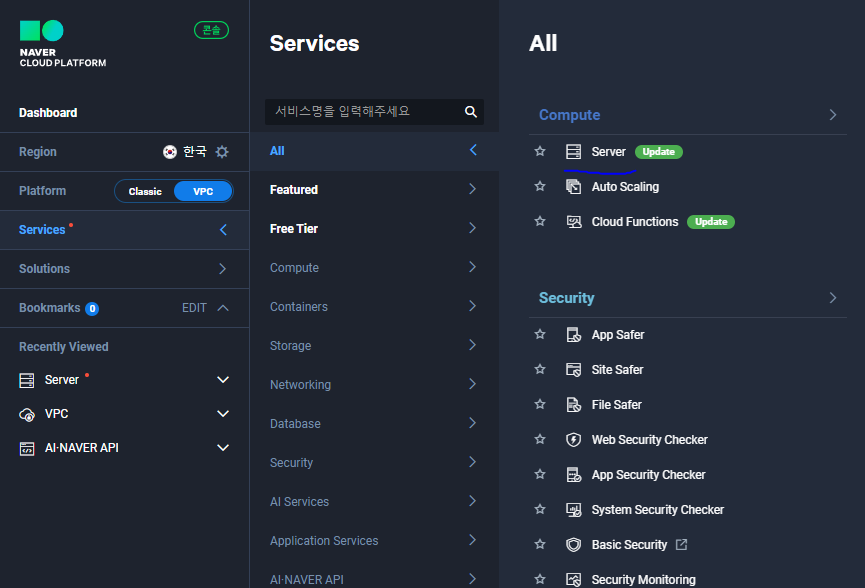The image size is (865, 588).
Task: Bookmark Cloud Functions with its star
Action: (540, 221)
